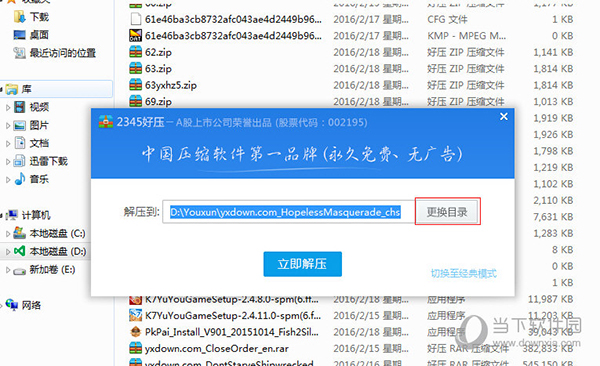Click the 计算机 computer icon

tap(12, 215)
